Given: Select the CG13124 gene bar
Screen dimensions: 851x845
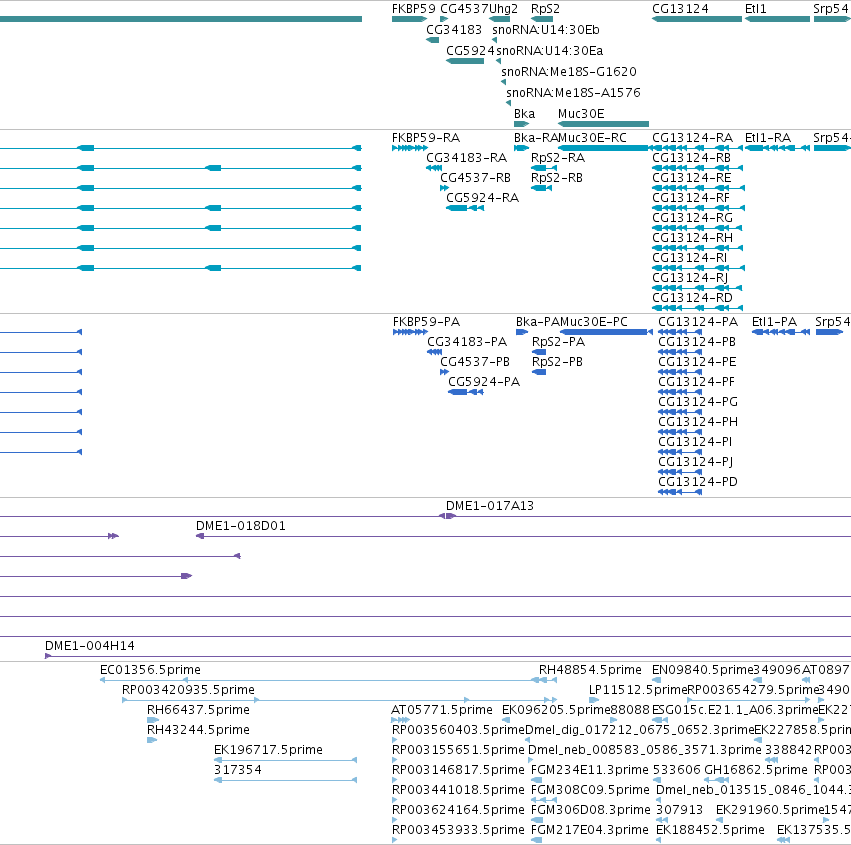Looking at the screenshot, I should click(697, 19).
